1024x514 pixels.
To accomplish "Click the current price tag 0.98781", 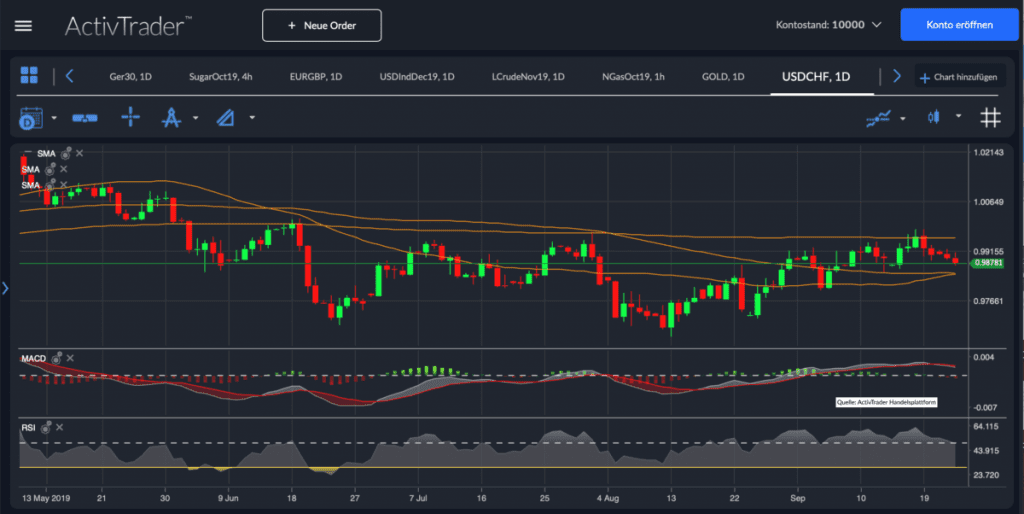I will [x=988, y=263].
